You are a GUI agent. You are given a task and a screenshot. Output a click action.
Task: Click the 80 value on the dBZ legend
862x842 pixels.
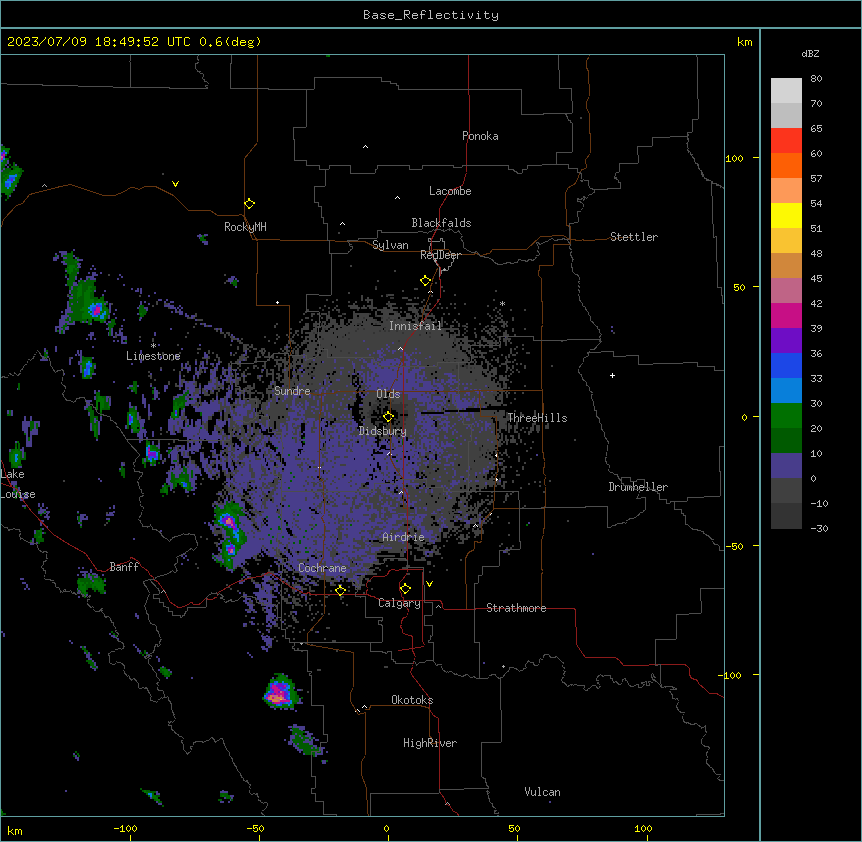coord(816,79)
